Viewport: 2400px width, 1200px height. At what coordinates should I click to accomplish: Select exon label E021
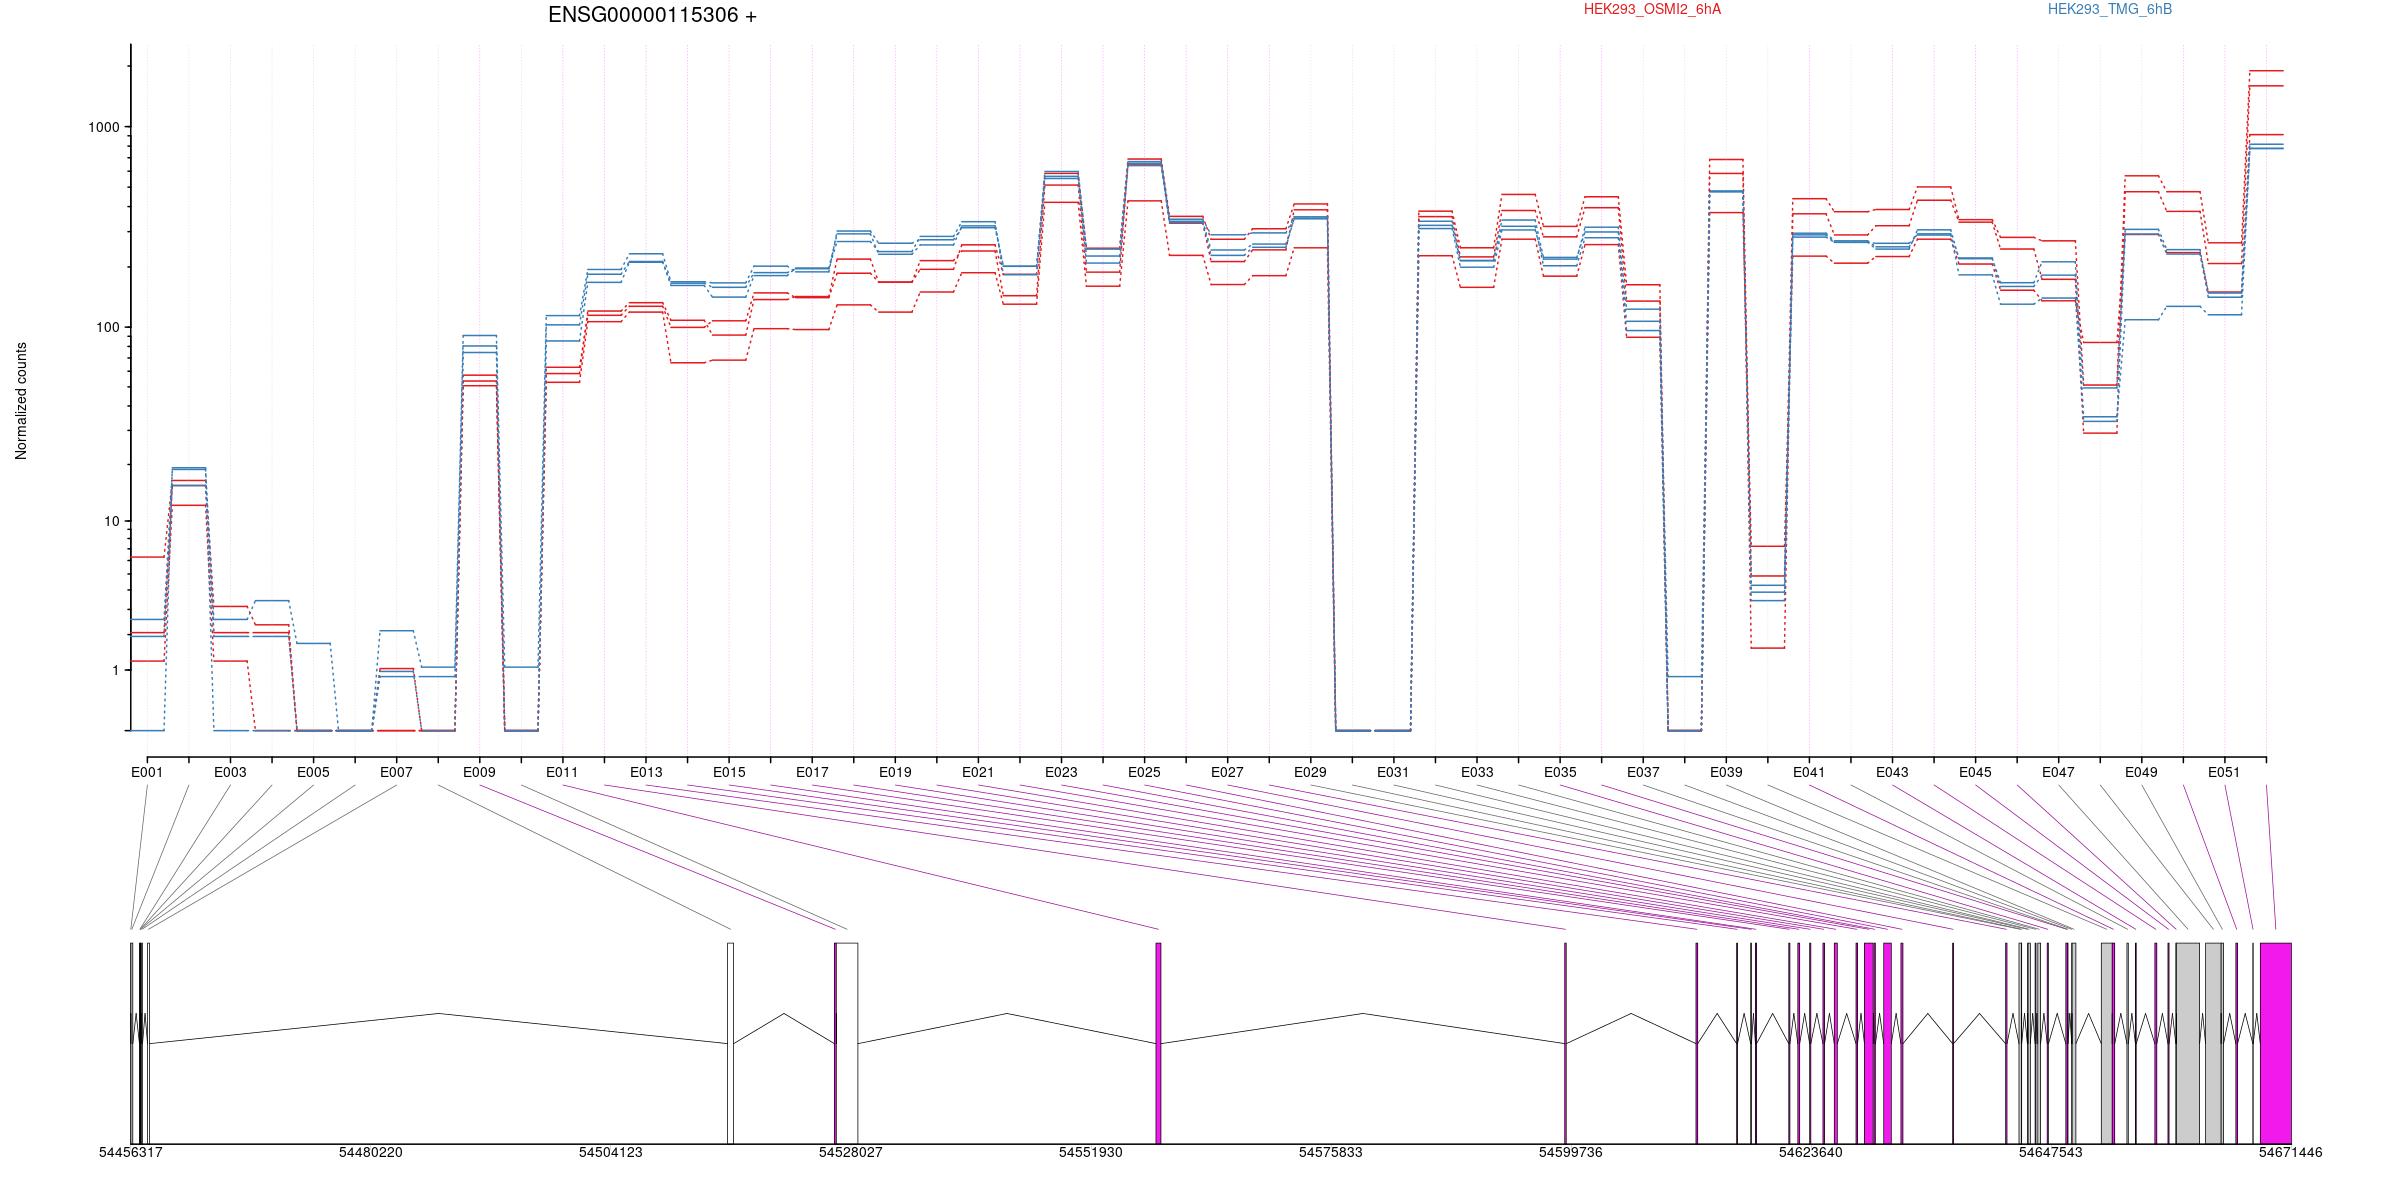[x=978, y=772]
